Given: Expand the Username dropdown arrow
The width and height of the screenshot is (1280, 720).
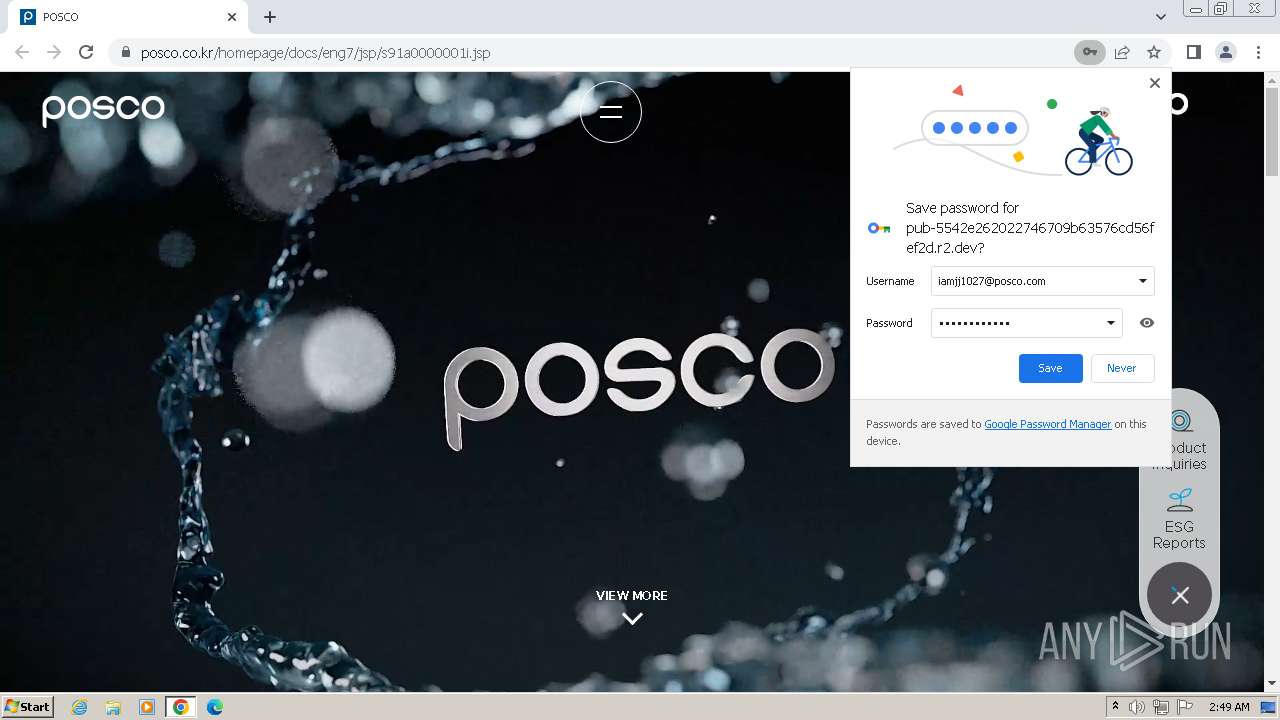Looking at the screenshot, I should [1142, 281].
